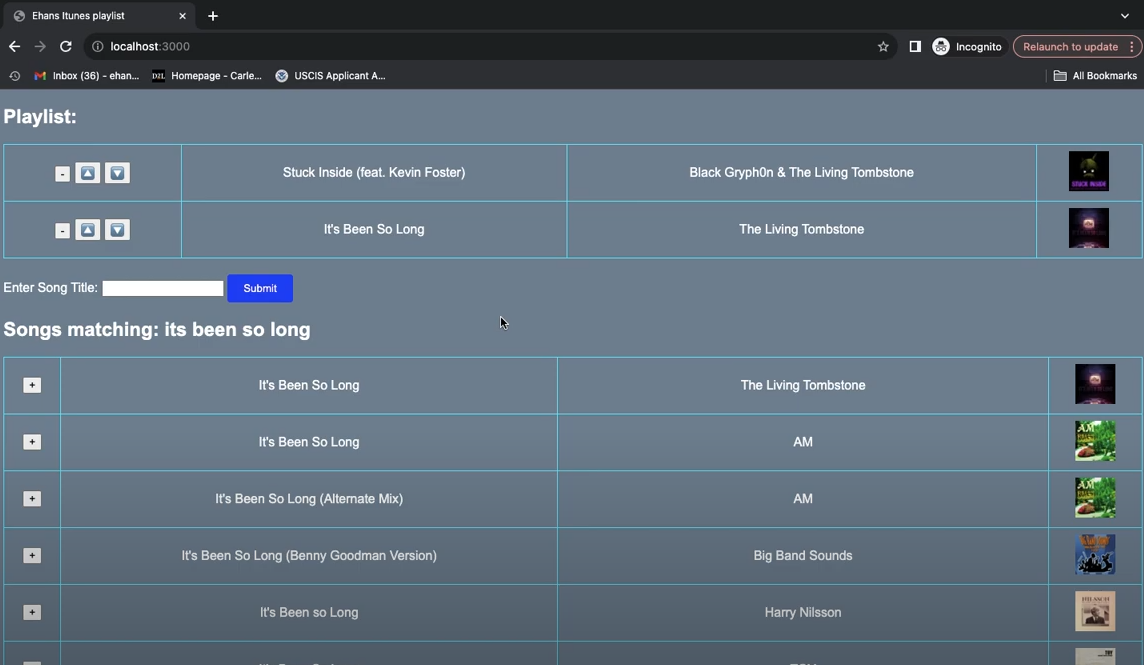Expand the tab search chevron
This screenshot has width=1144, height=665.
click(x=1124, y=15)
